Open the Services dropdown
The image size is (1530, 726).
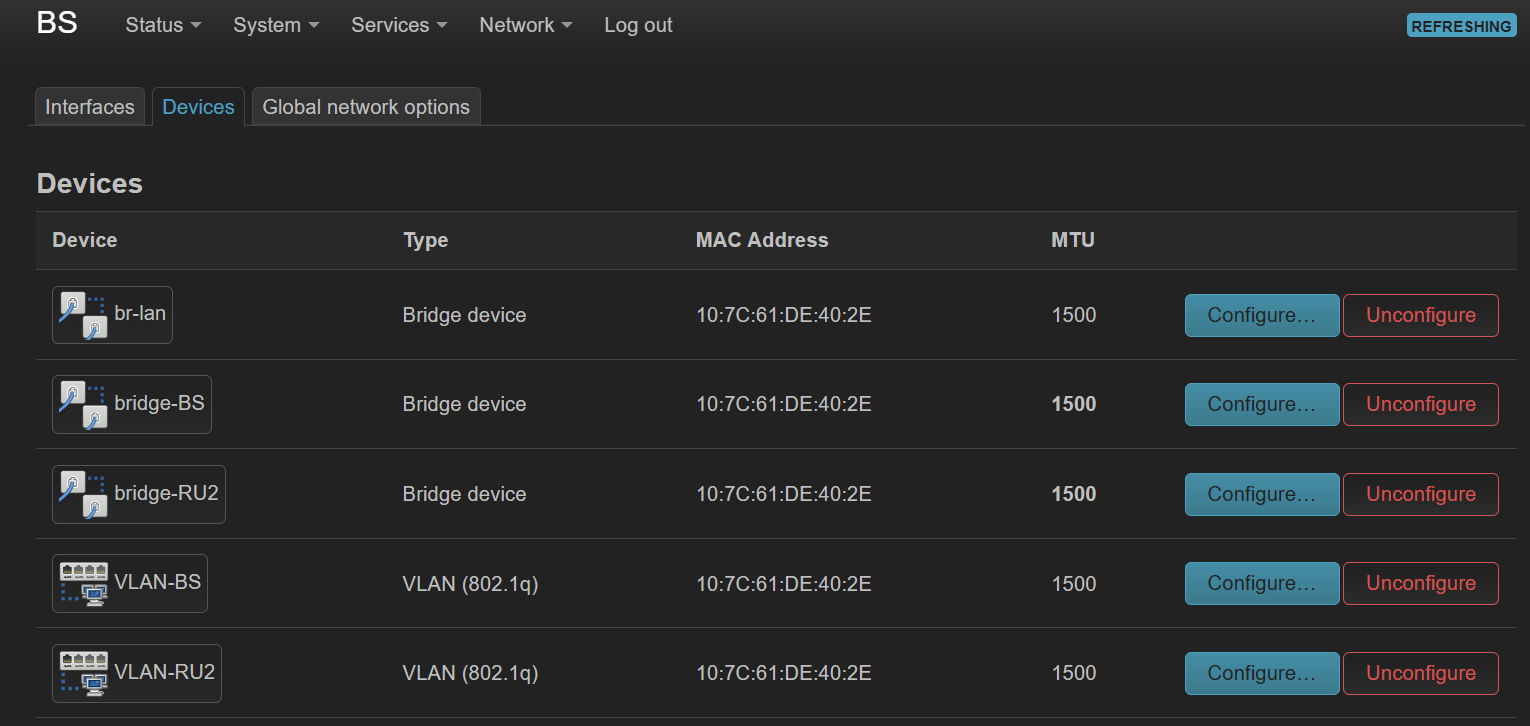pyautogui.click(x=399, y=25)
